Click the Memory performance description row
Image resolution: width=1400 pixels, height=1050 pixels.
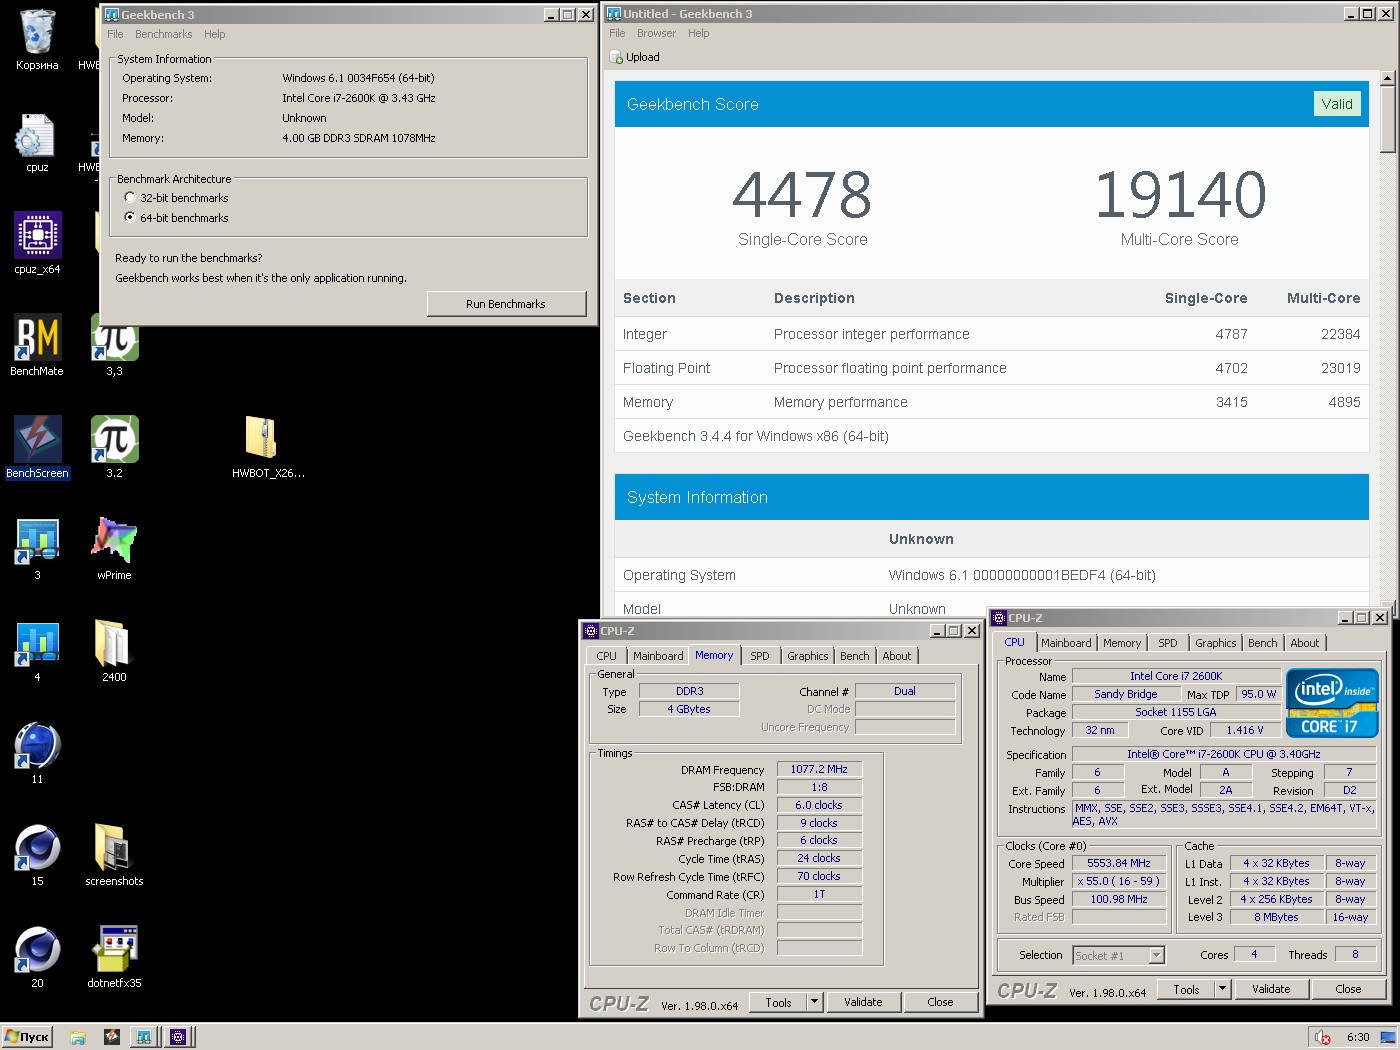(x=992, y=402)
